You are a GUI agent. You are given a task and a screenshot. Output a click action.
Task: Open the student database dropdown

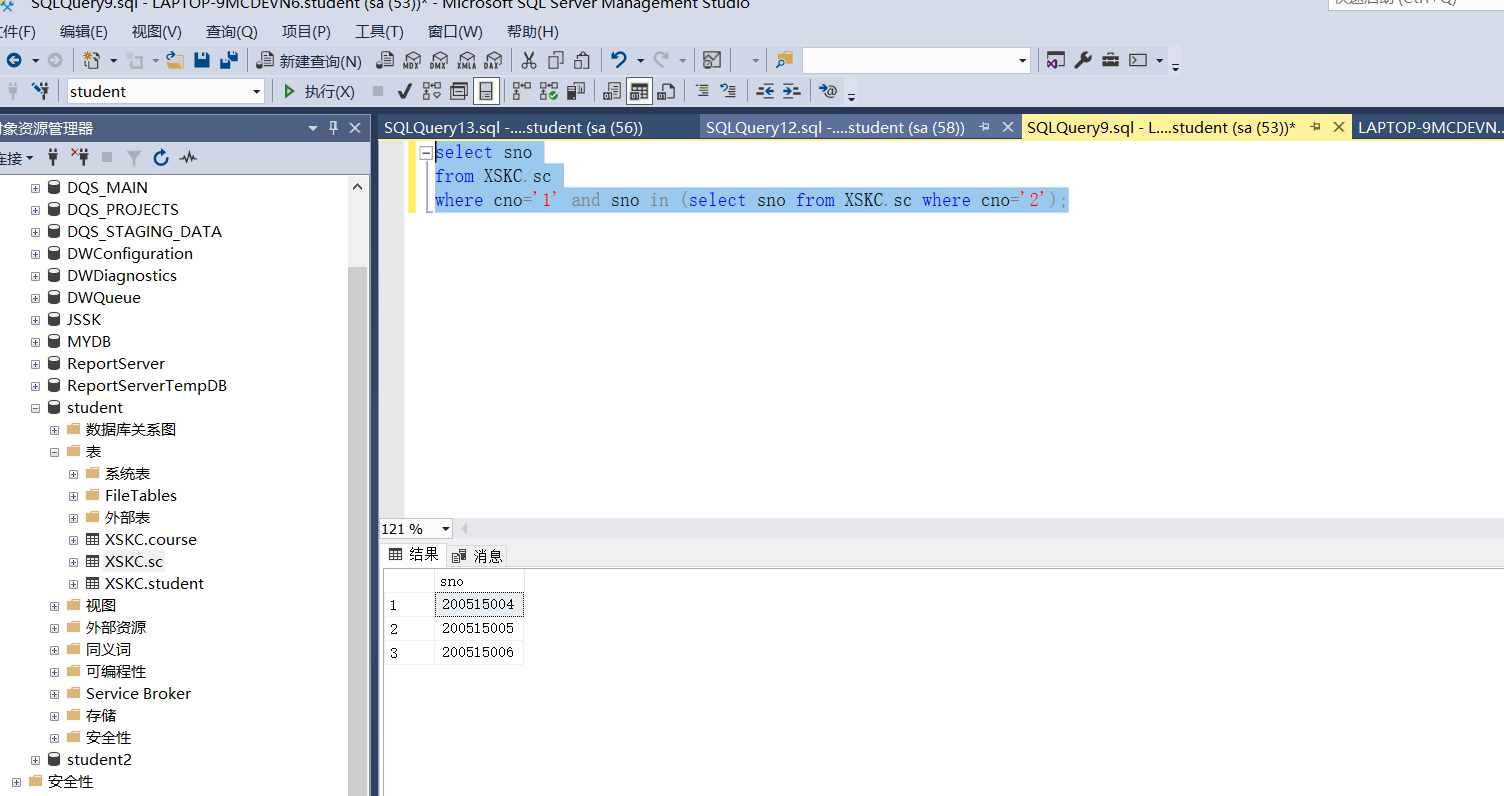(x=257, y=91)
